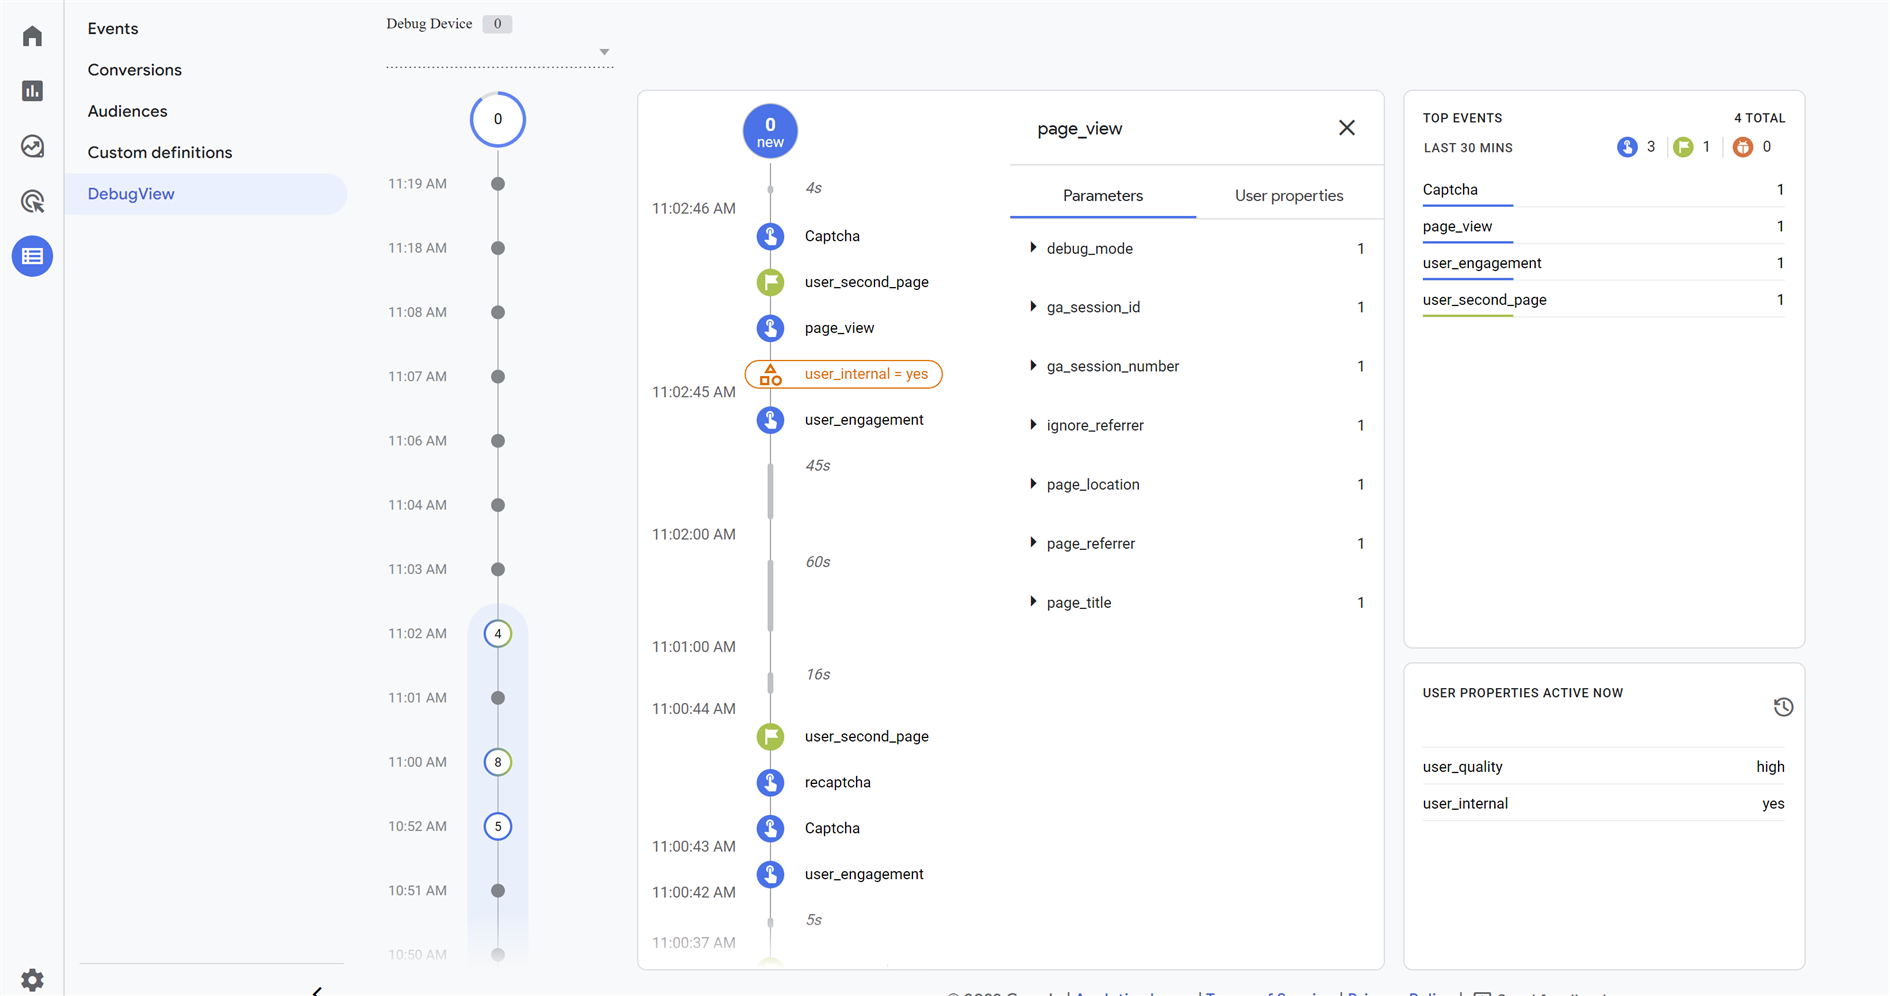Click the green user_second_page conversion flag
Viewport: 1890px width, 996px height.
pyautogui.click(x=770, y=282)
